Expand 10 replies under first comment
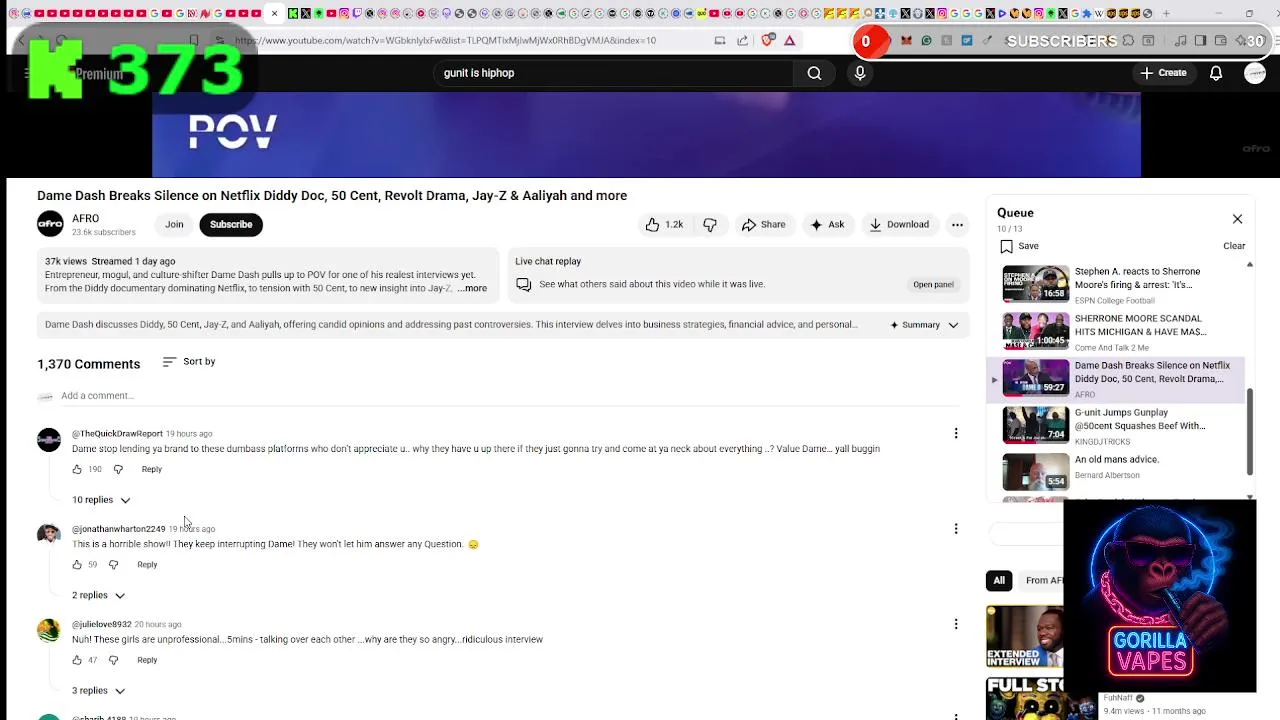 point(100,500)
